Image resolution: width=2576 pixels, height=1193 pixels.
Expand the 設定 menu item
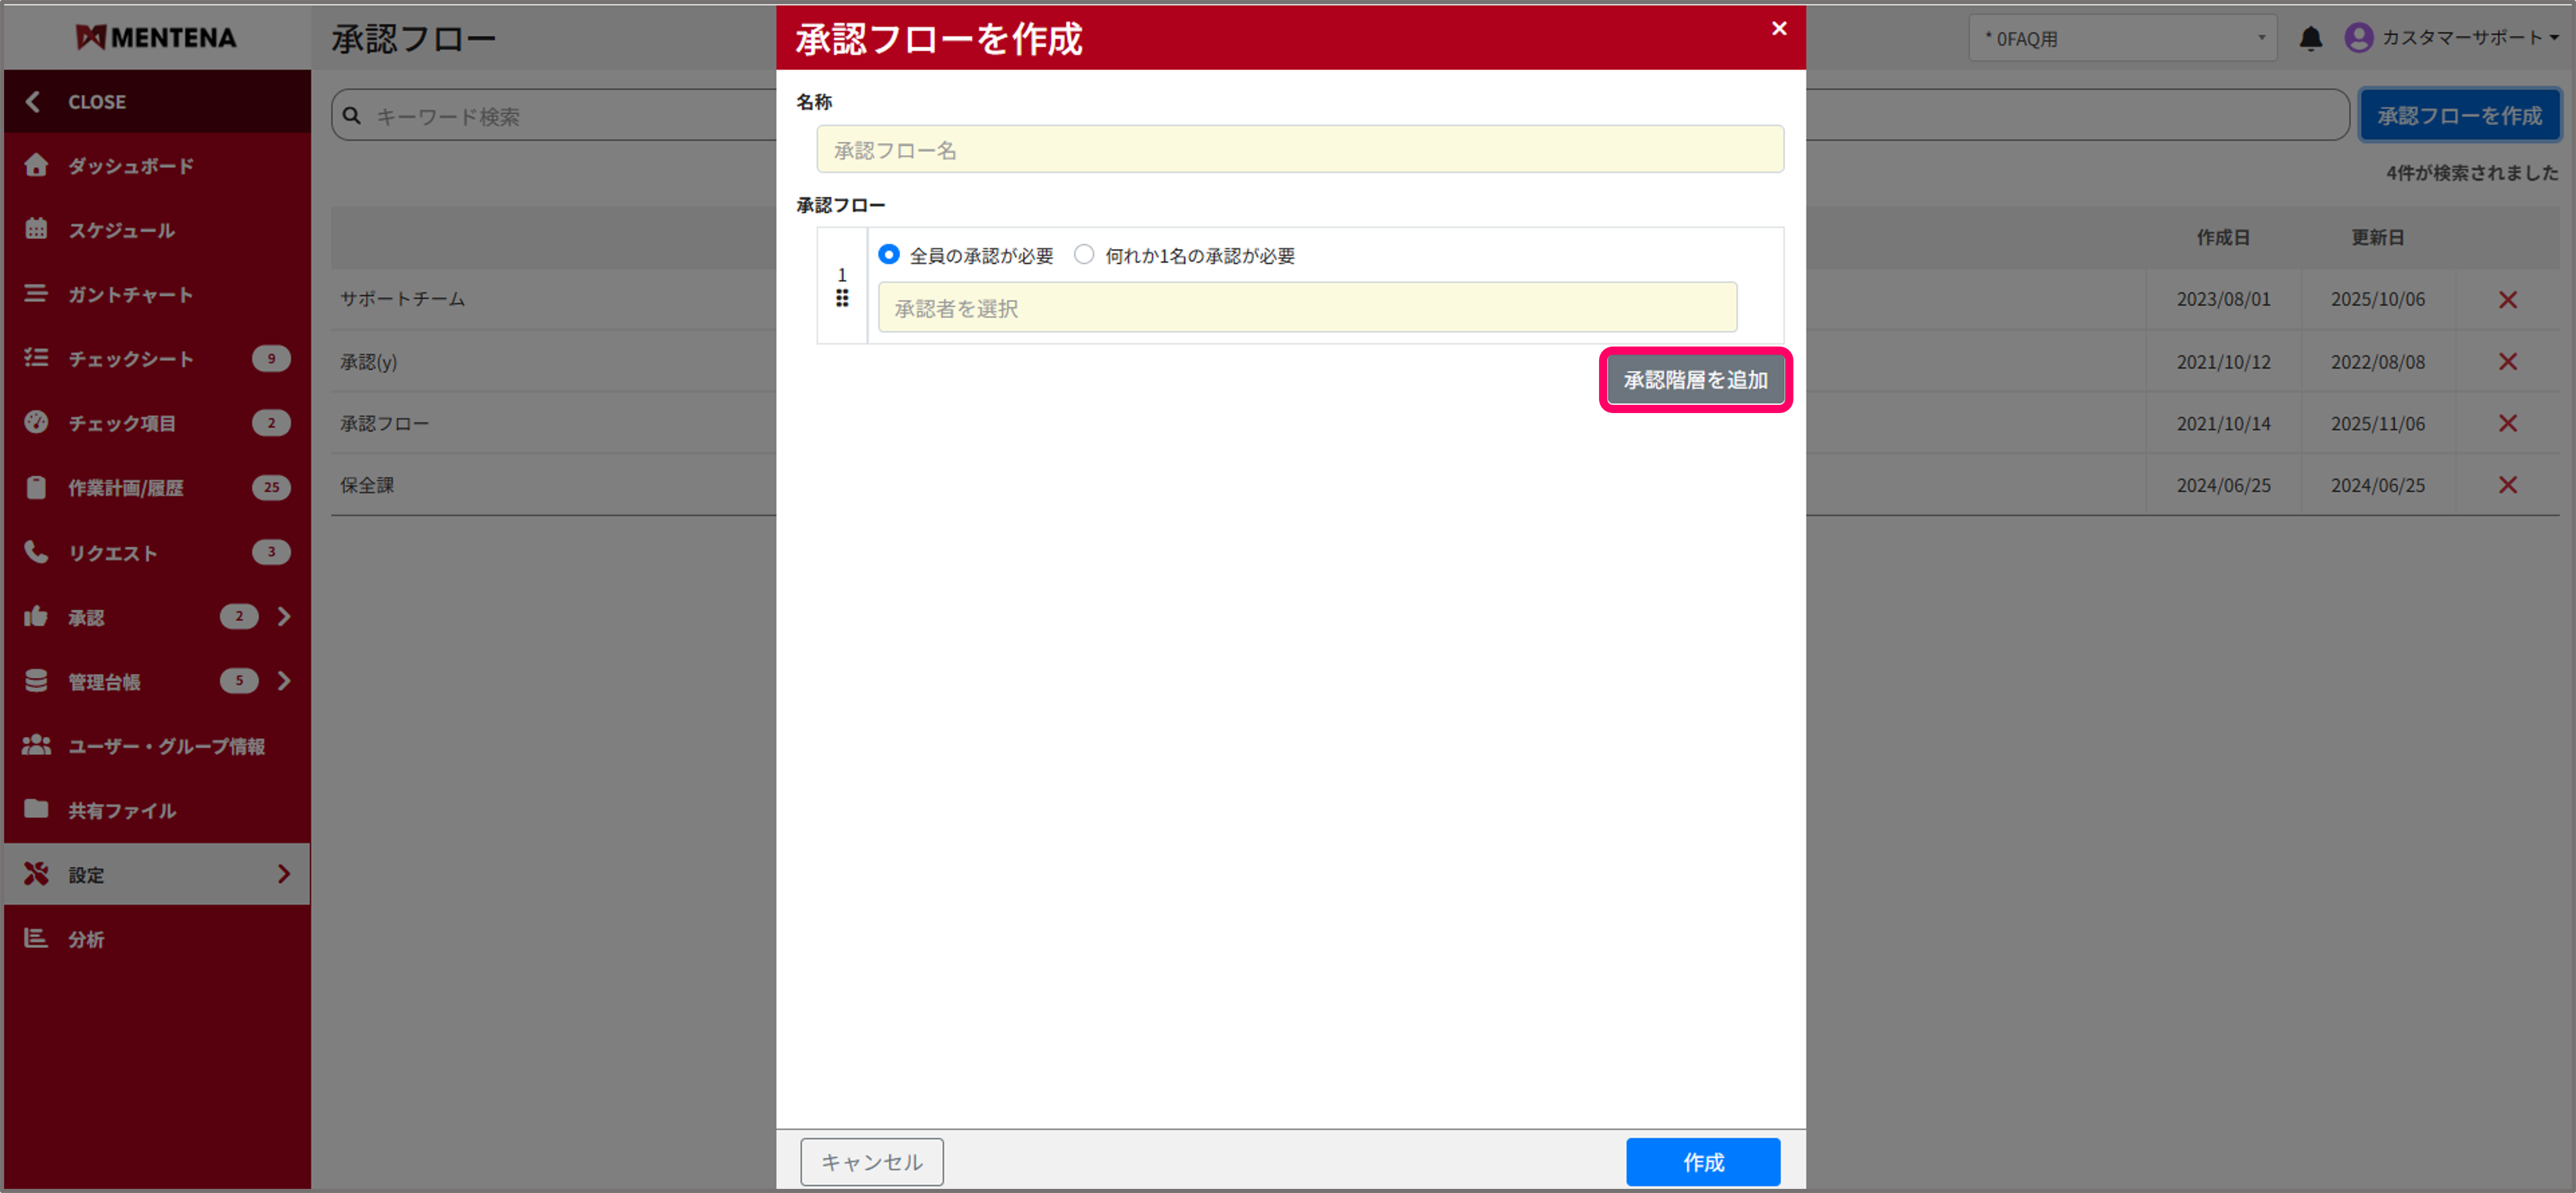(283, 873)
